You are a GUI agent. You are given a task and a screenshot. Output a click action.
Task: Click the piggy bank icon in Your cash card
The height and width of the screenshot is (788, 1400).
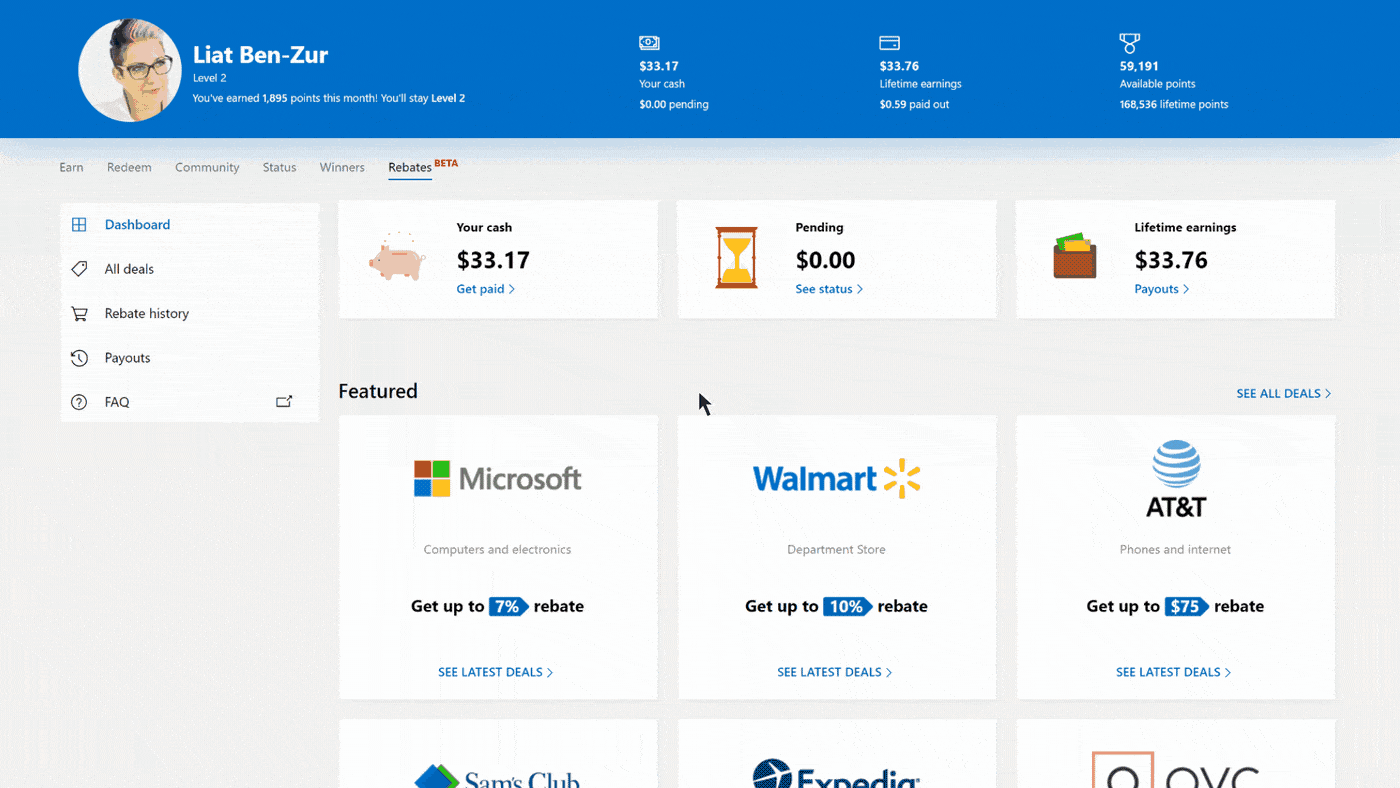[x=397, y=259]
